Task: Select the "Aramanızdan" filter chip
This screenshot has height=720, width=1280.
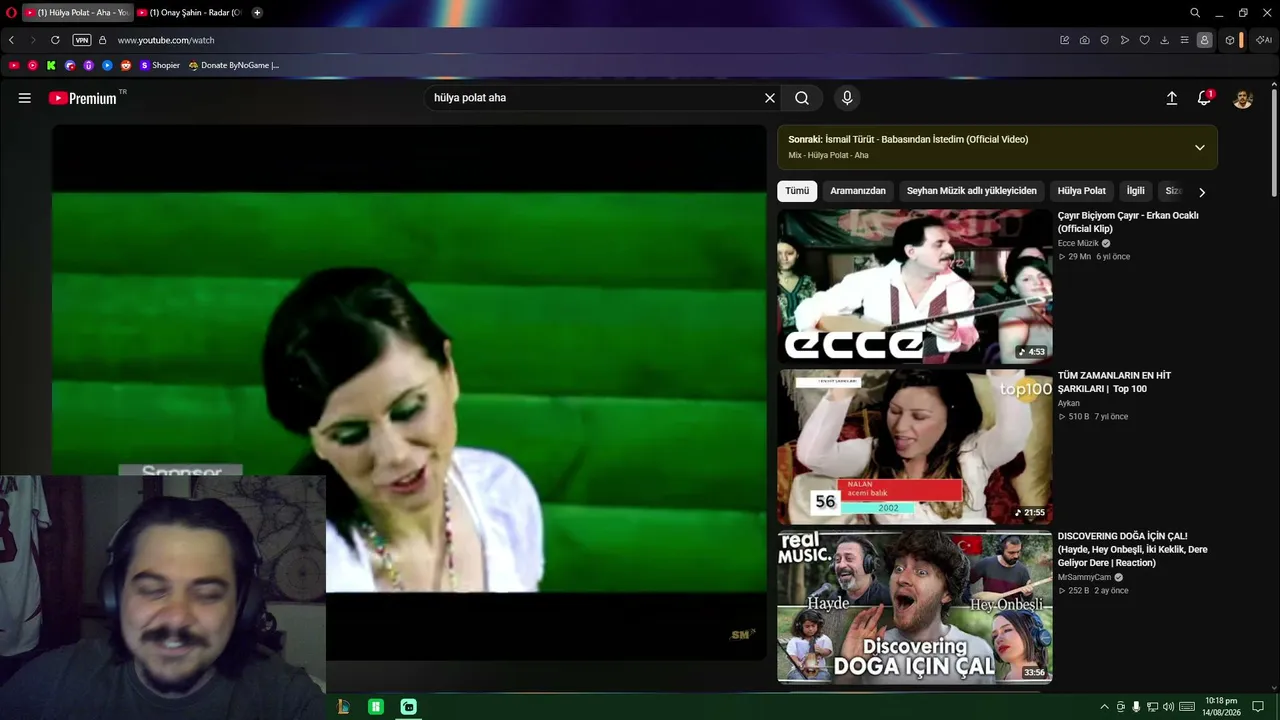Action: [858, 191]
